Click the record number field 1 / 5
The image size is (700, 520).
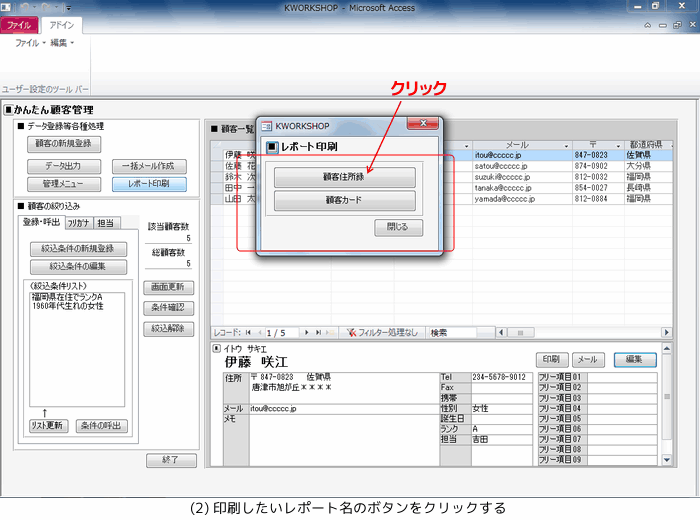[282, 333]
